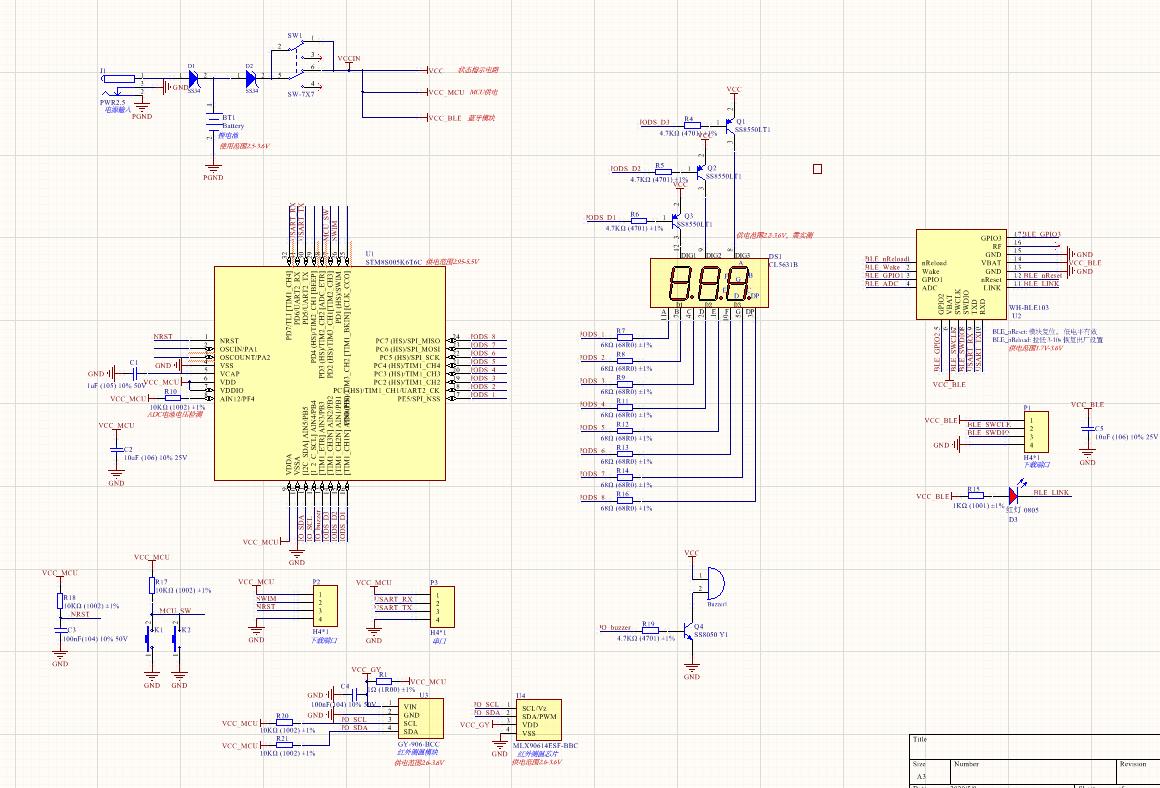Select transistor Q2 symbol

(x=701, y=170)
